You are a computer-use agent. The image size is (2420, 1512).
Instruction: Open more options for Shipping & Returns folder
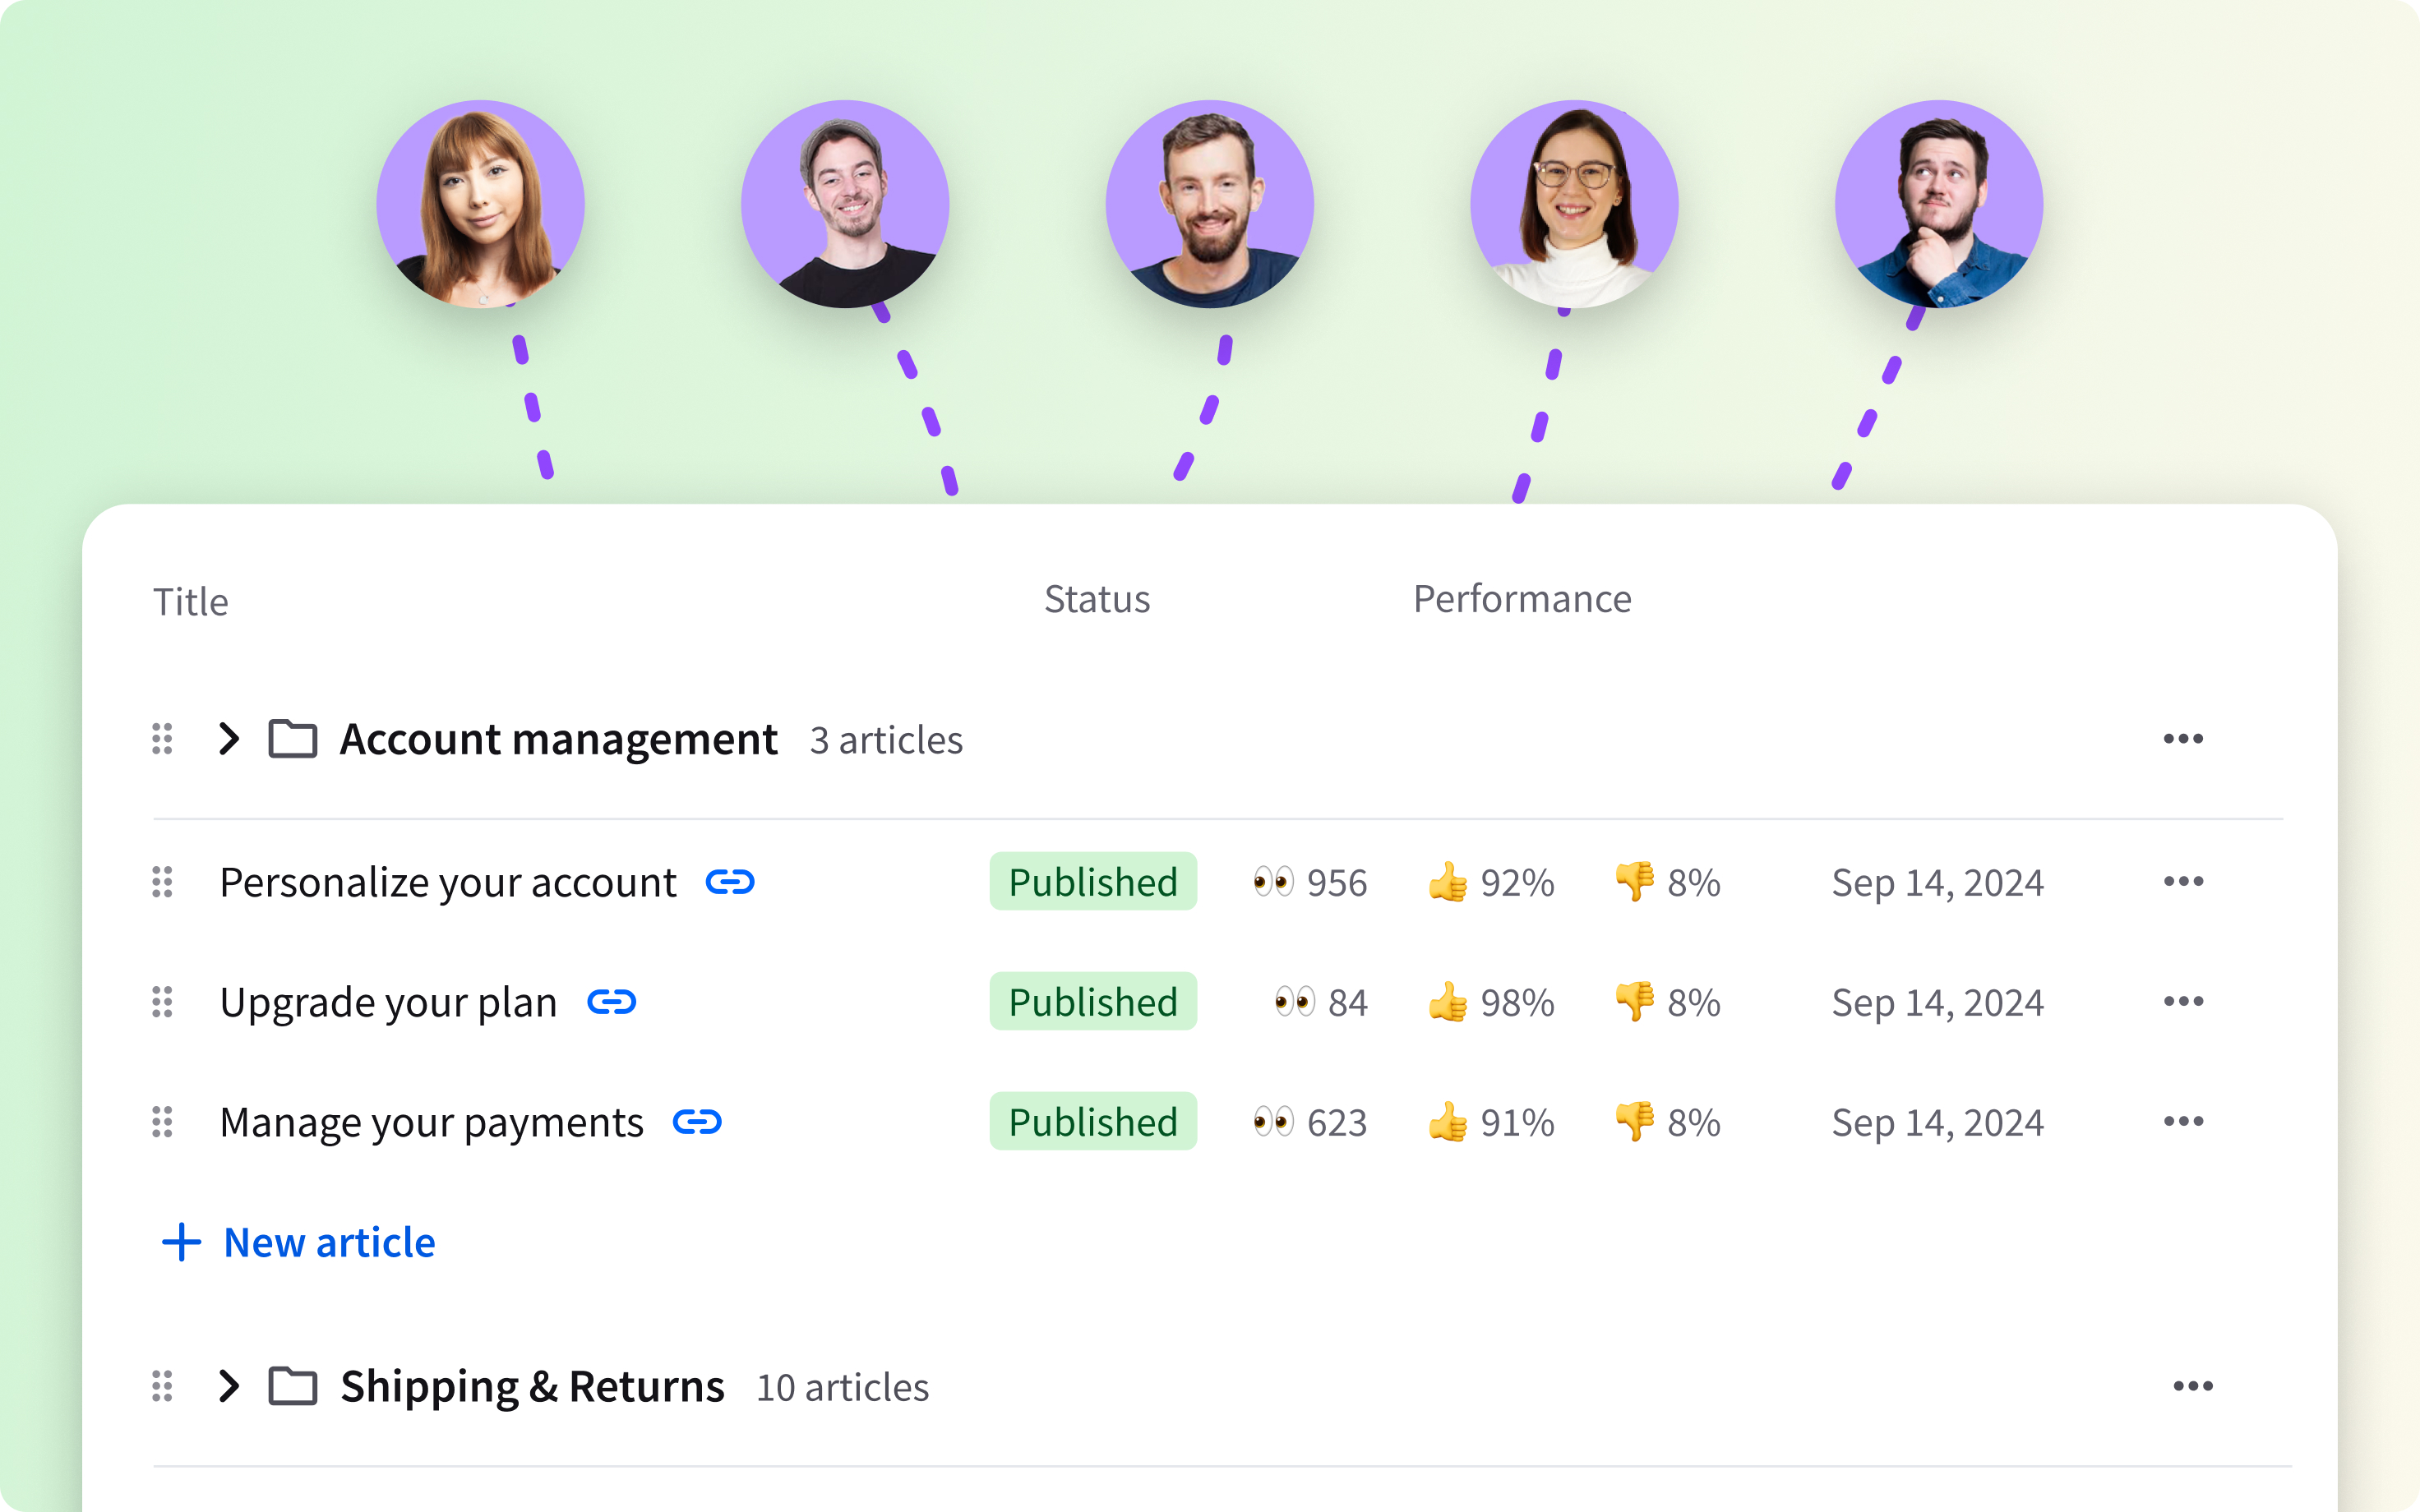pos(2192,1386)
